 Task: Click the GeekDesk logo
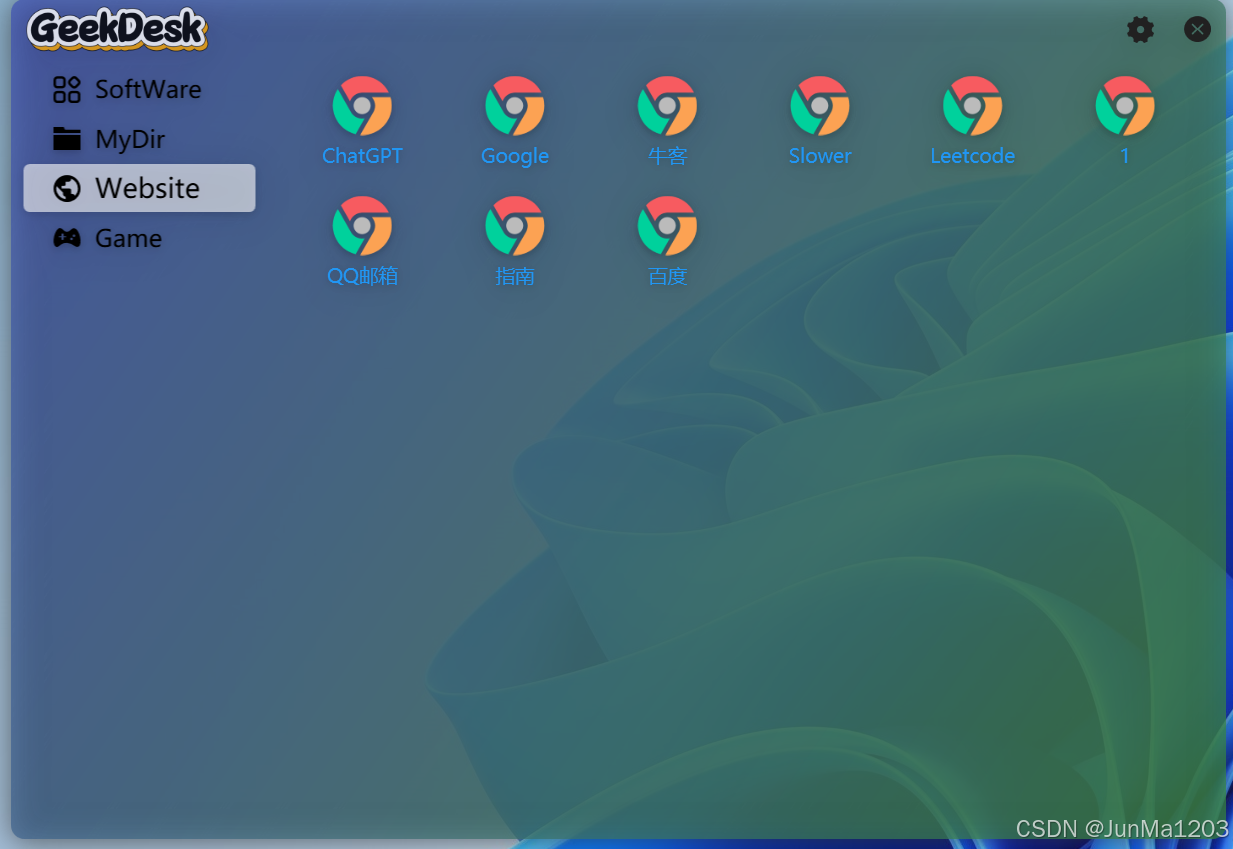click(x=118, y=29)
